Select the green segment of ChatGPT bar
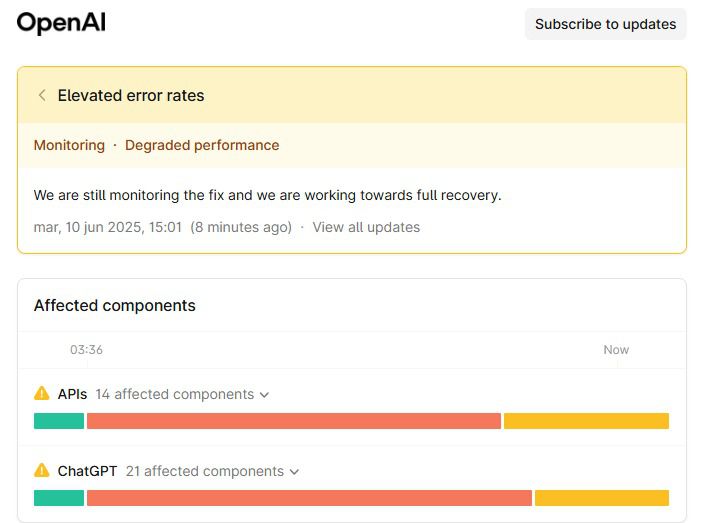 click(59, 498)
